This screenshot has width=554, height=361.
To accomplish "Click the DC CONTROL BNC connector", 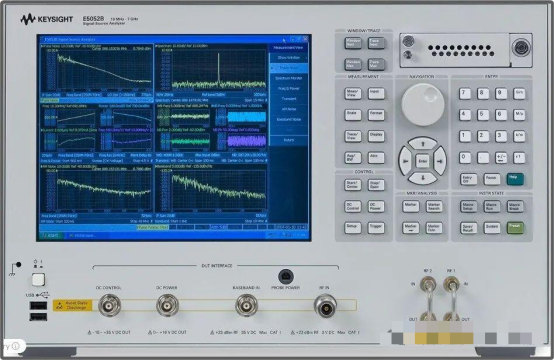I will [110, 305].
